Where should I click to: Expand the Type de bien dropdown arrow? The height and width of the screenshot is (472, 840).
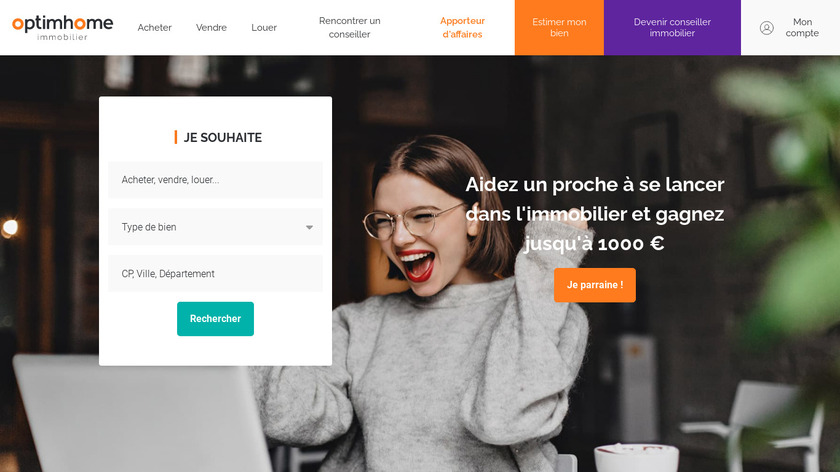pos(309,227)
